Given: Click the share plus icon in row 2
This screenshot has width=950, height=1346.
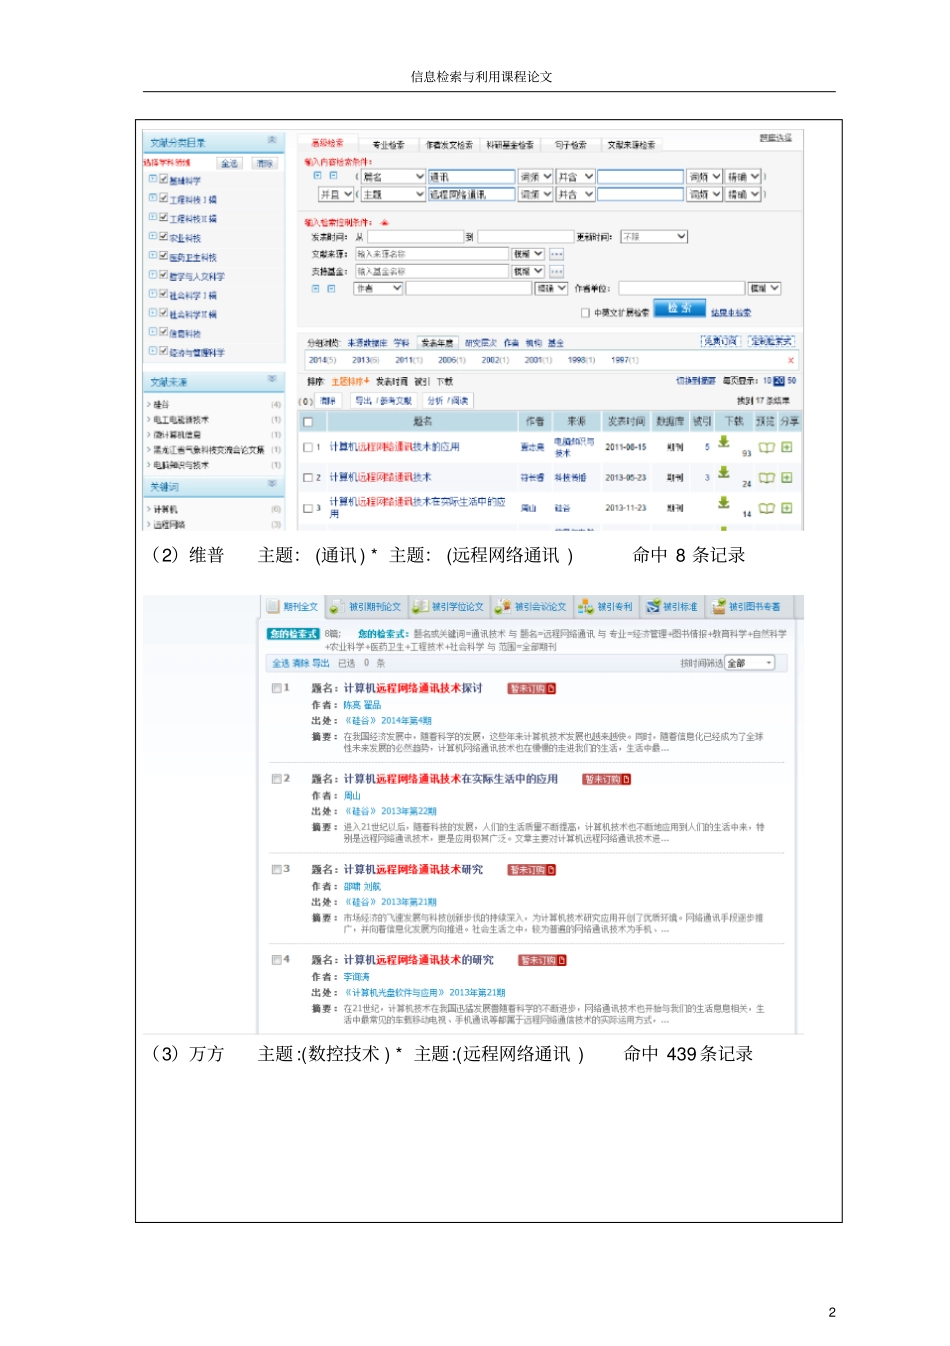Looking at the screenshot, I should tap(787, 478).
